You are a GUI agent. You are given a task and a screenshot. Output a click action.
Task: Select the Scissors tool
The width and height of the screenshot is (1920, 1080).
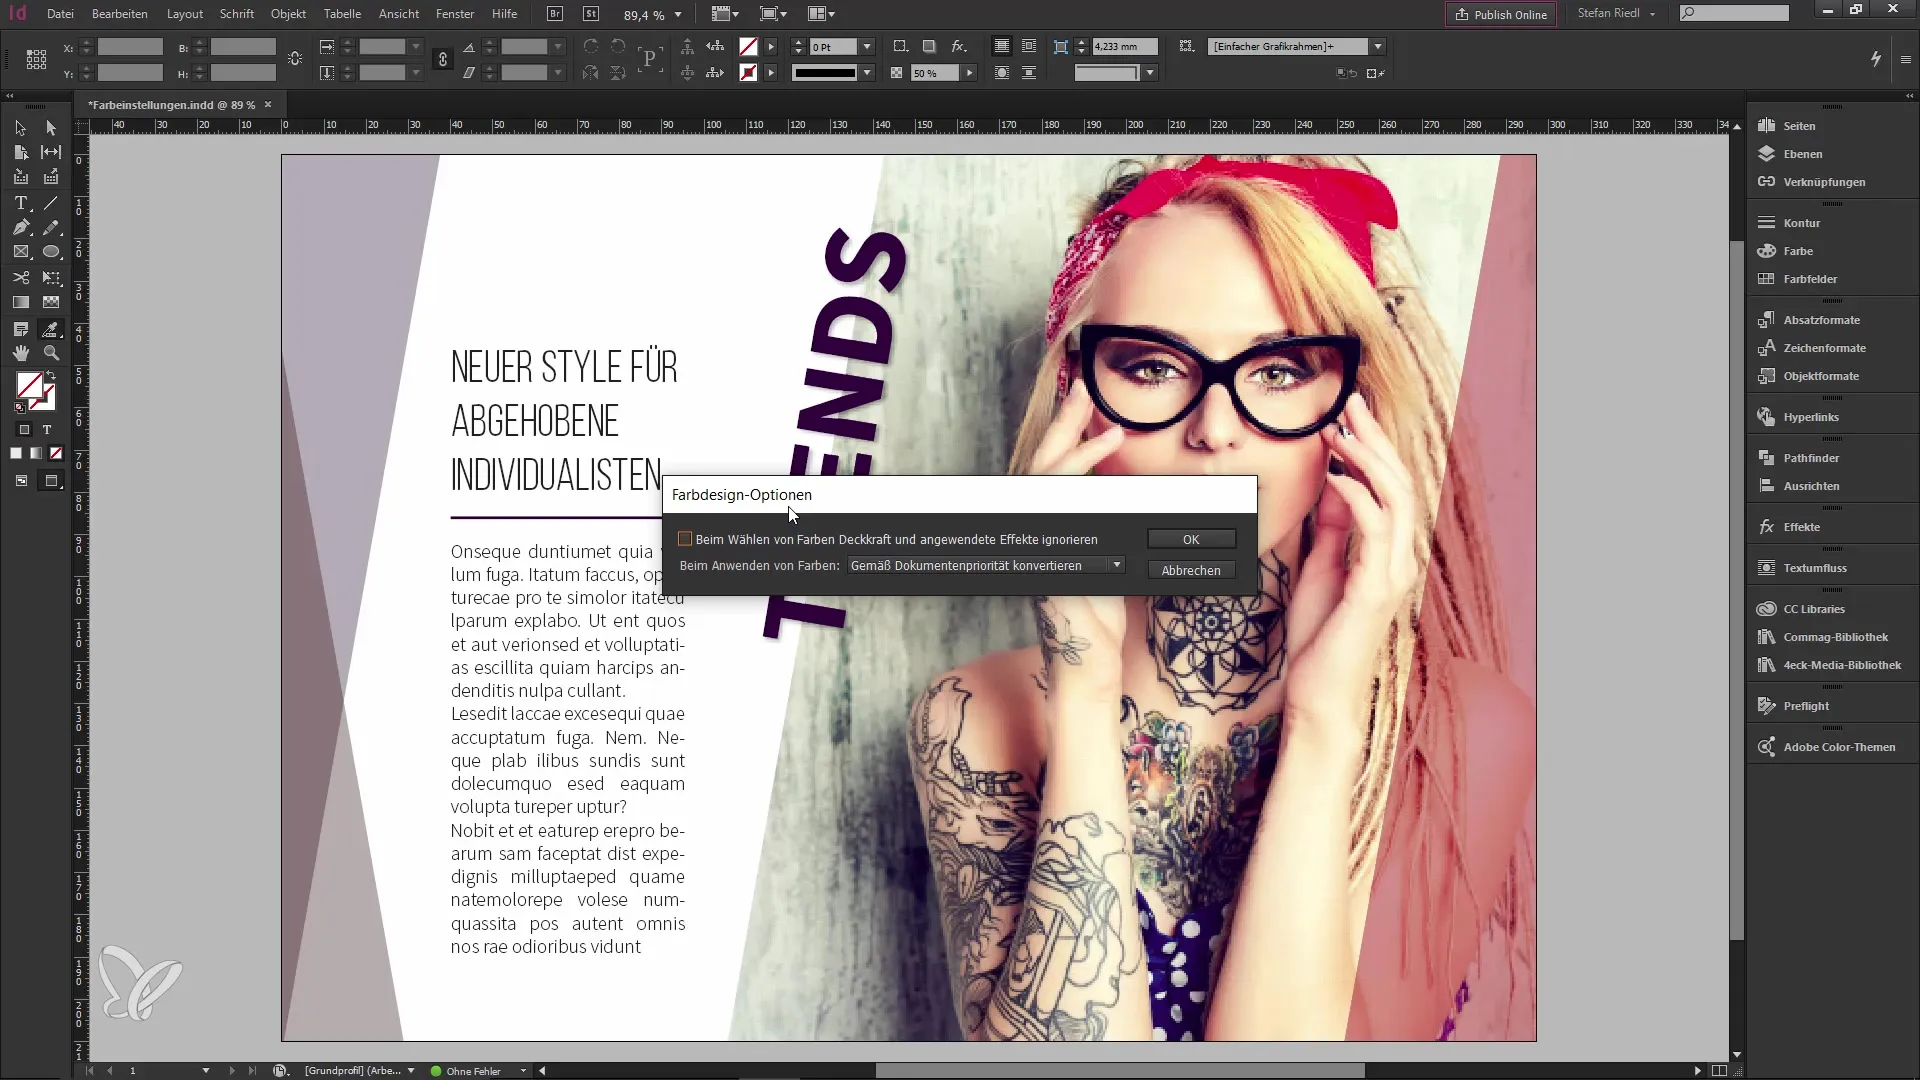(x=20, y=277)
